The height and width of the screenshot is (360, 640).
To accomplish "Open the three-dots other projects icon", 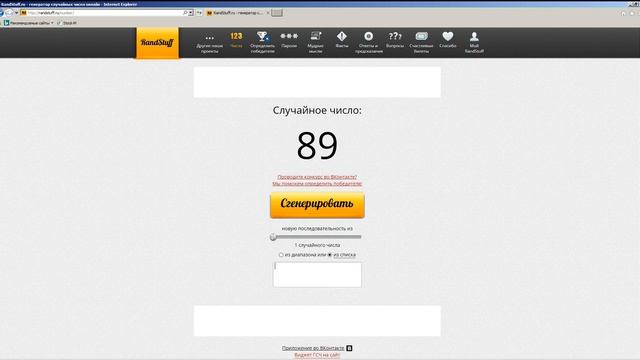I will [x=209, y=38].
